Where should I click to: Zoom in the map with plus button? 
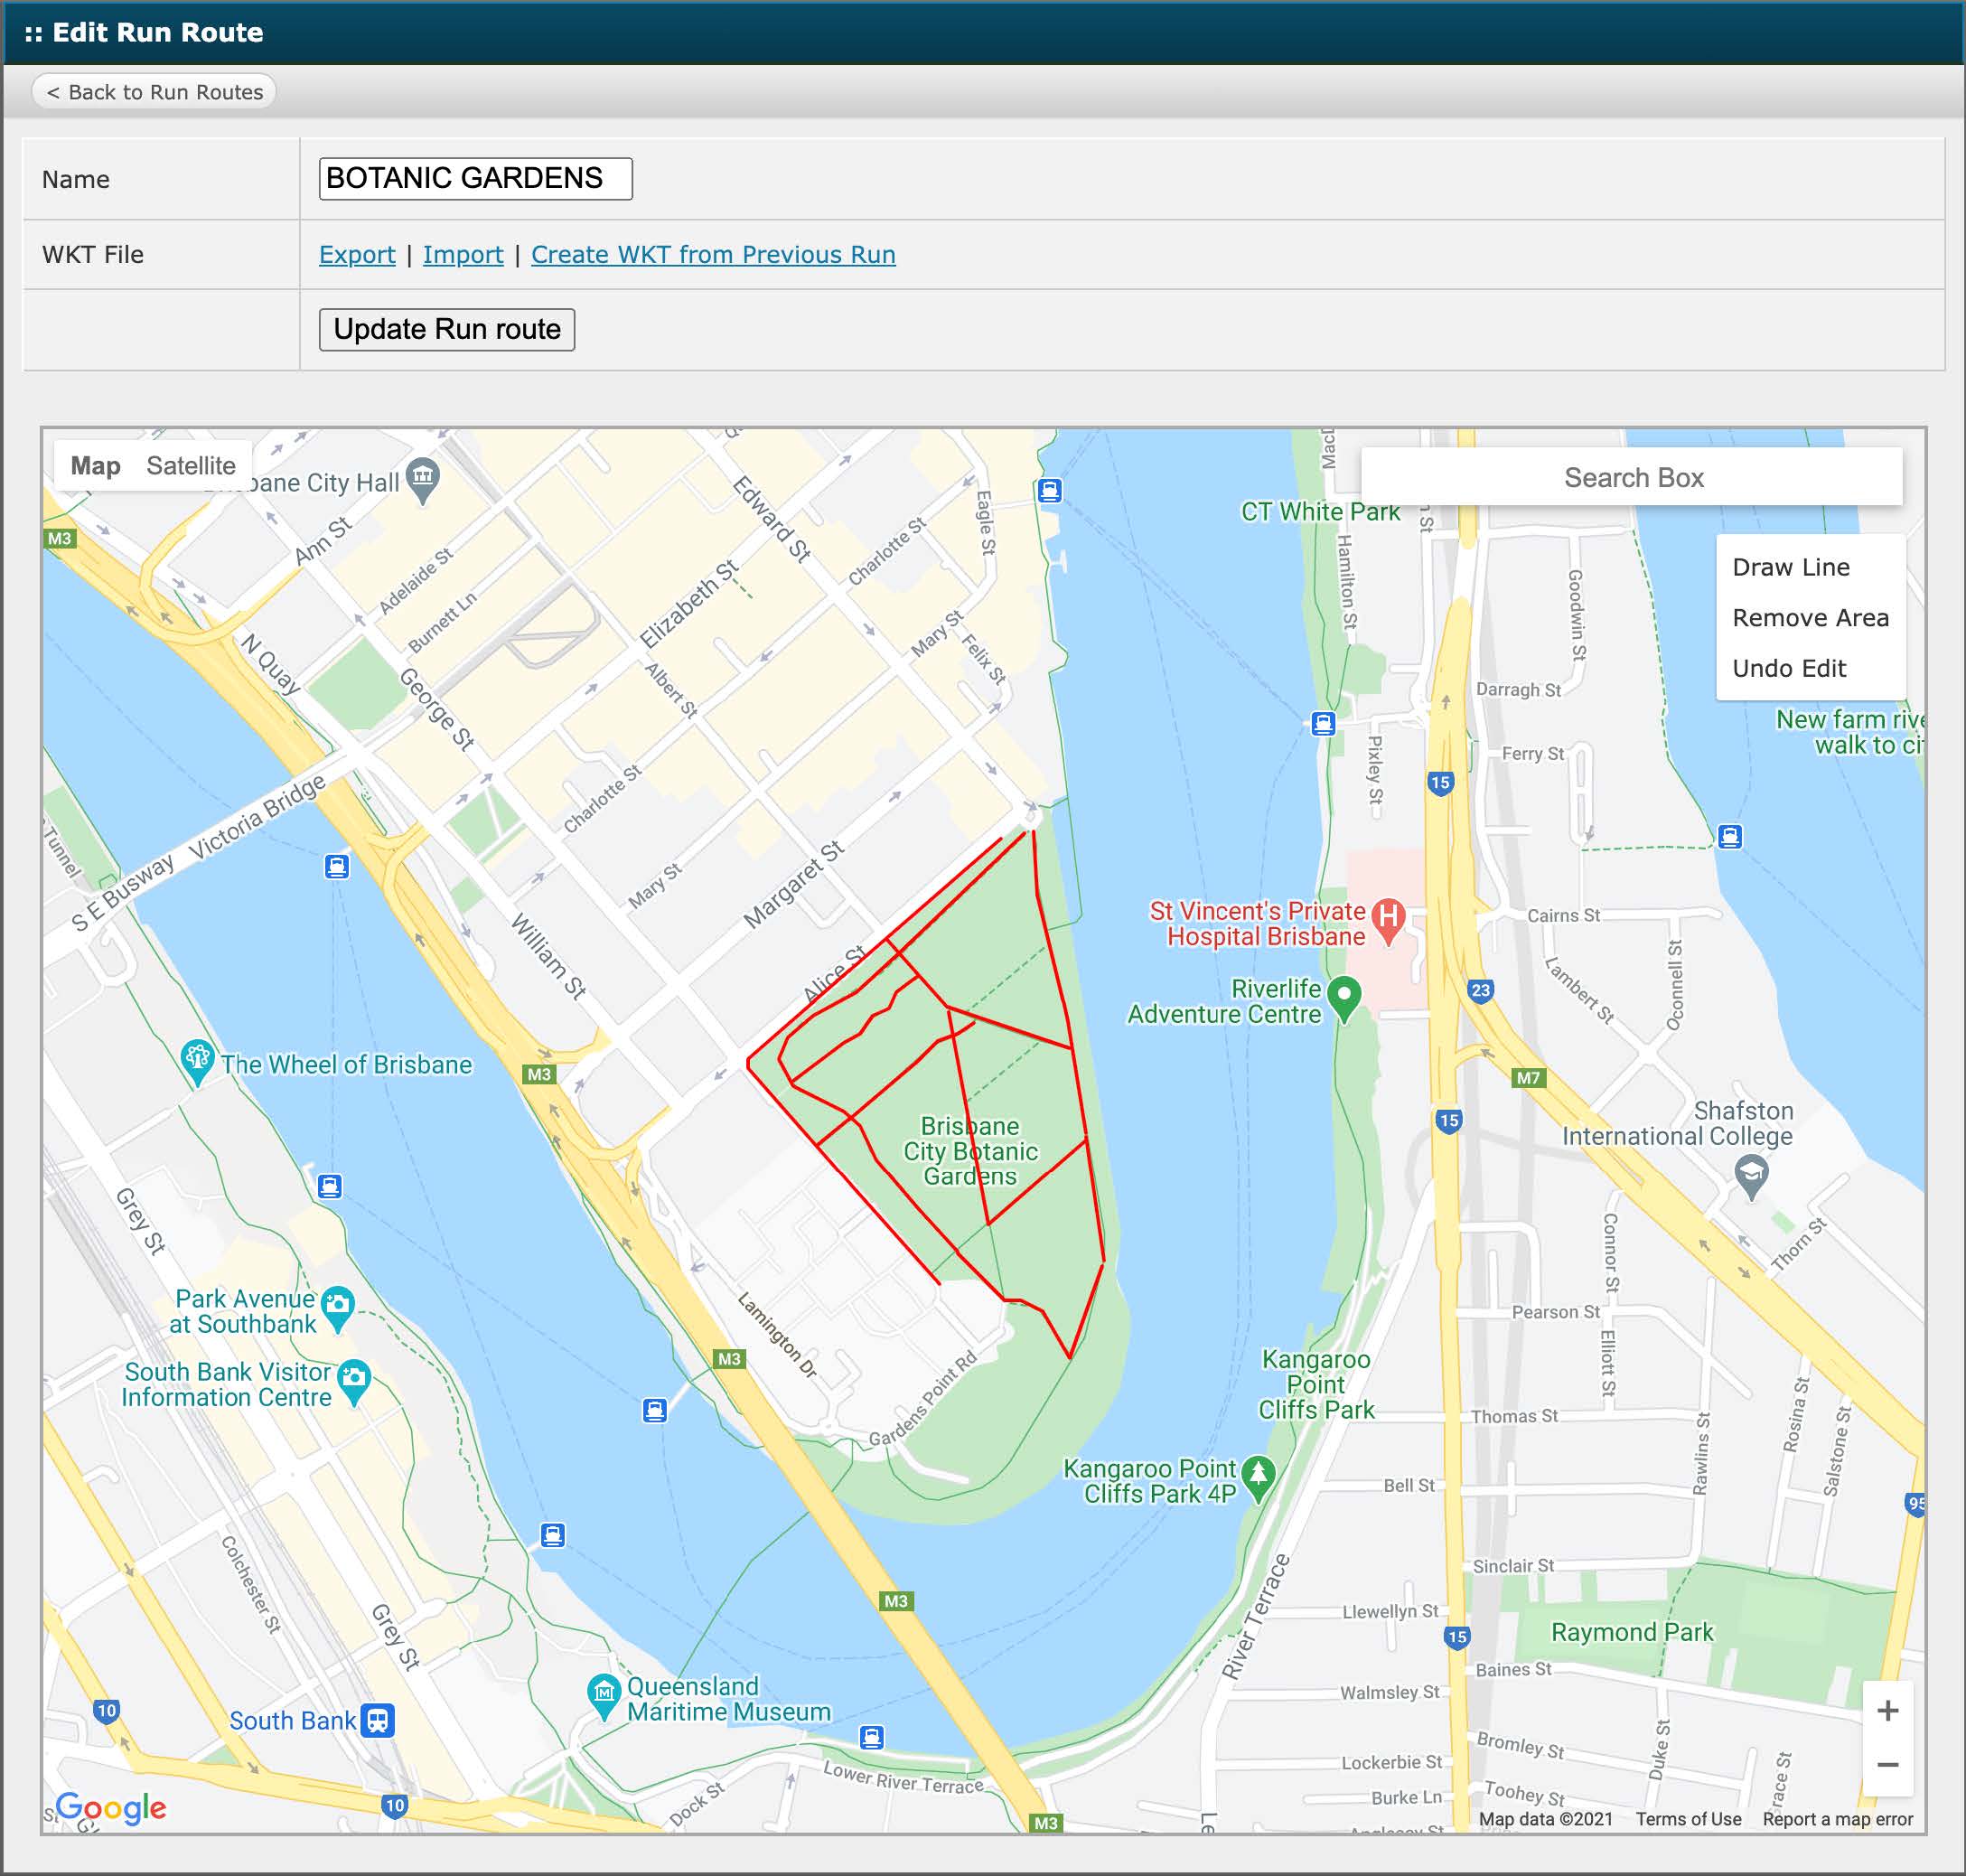click(1887, 1710)
